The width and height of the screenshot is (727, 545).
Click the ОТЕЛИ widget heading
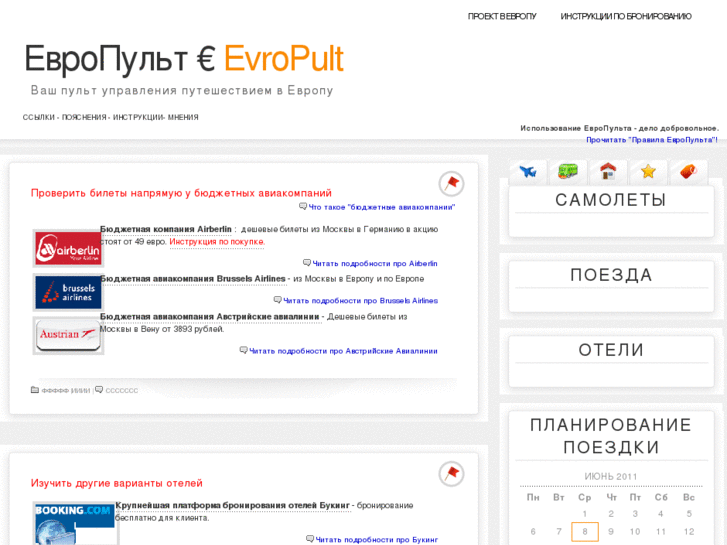[611, 350]
